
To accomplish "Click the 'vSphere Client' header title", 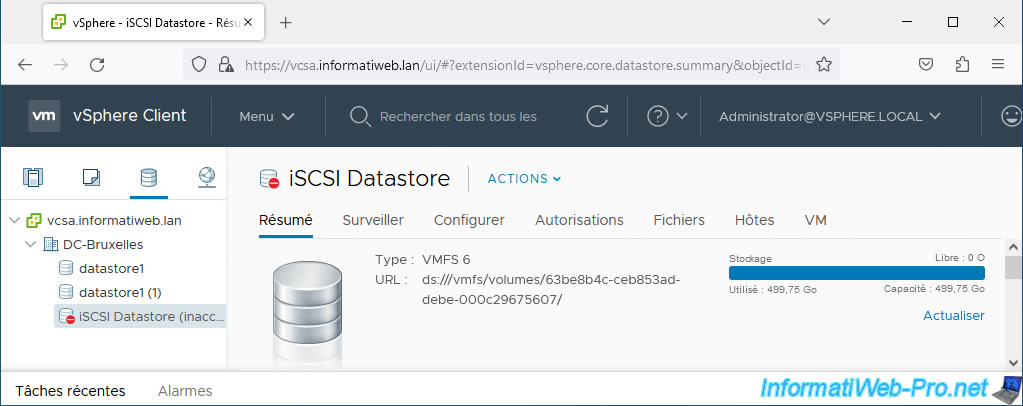I will [x=130, y=116].
